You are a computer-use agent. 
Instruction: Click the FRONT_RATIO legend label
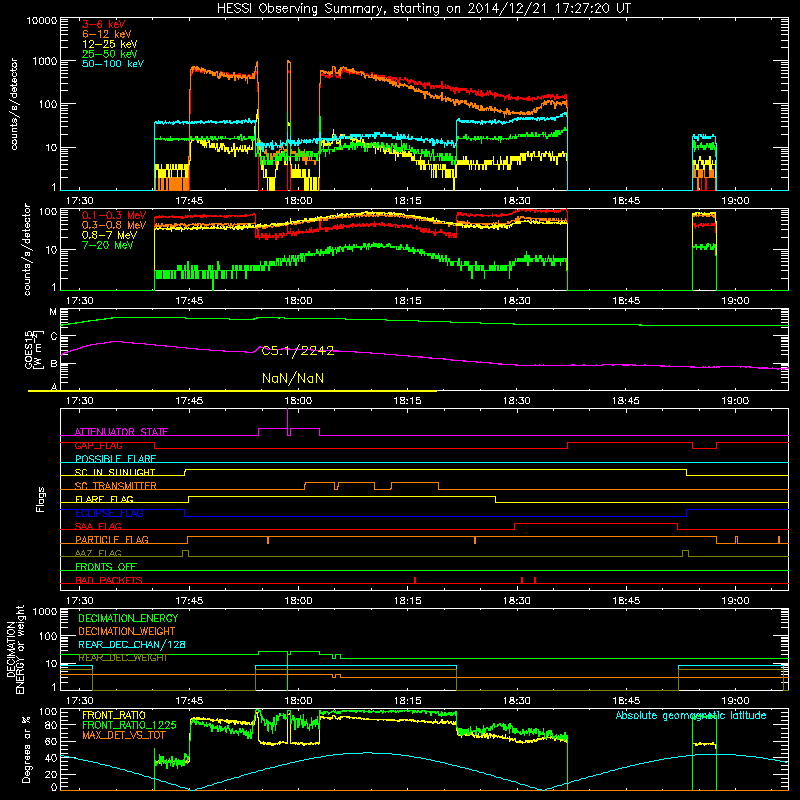click(114, 715)
